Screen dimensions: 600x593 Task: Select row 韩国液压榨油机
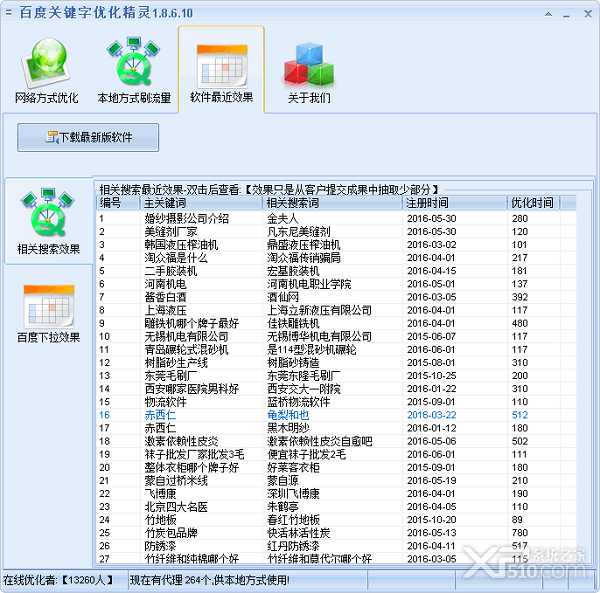336,244
